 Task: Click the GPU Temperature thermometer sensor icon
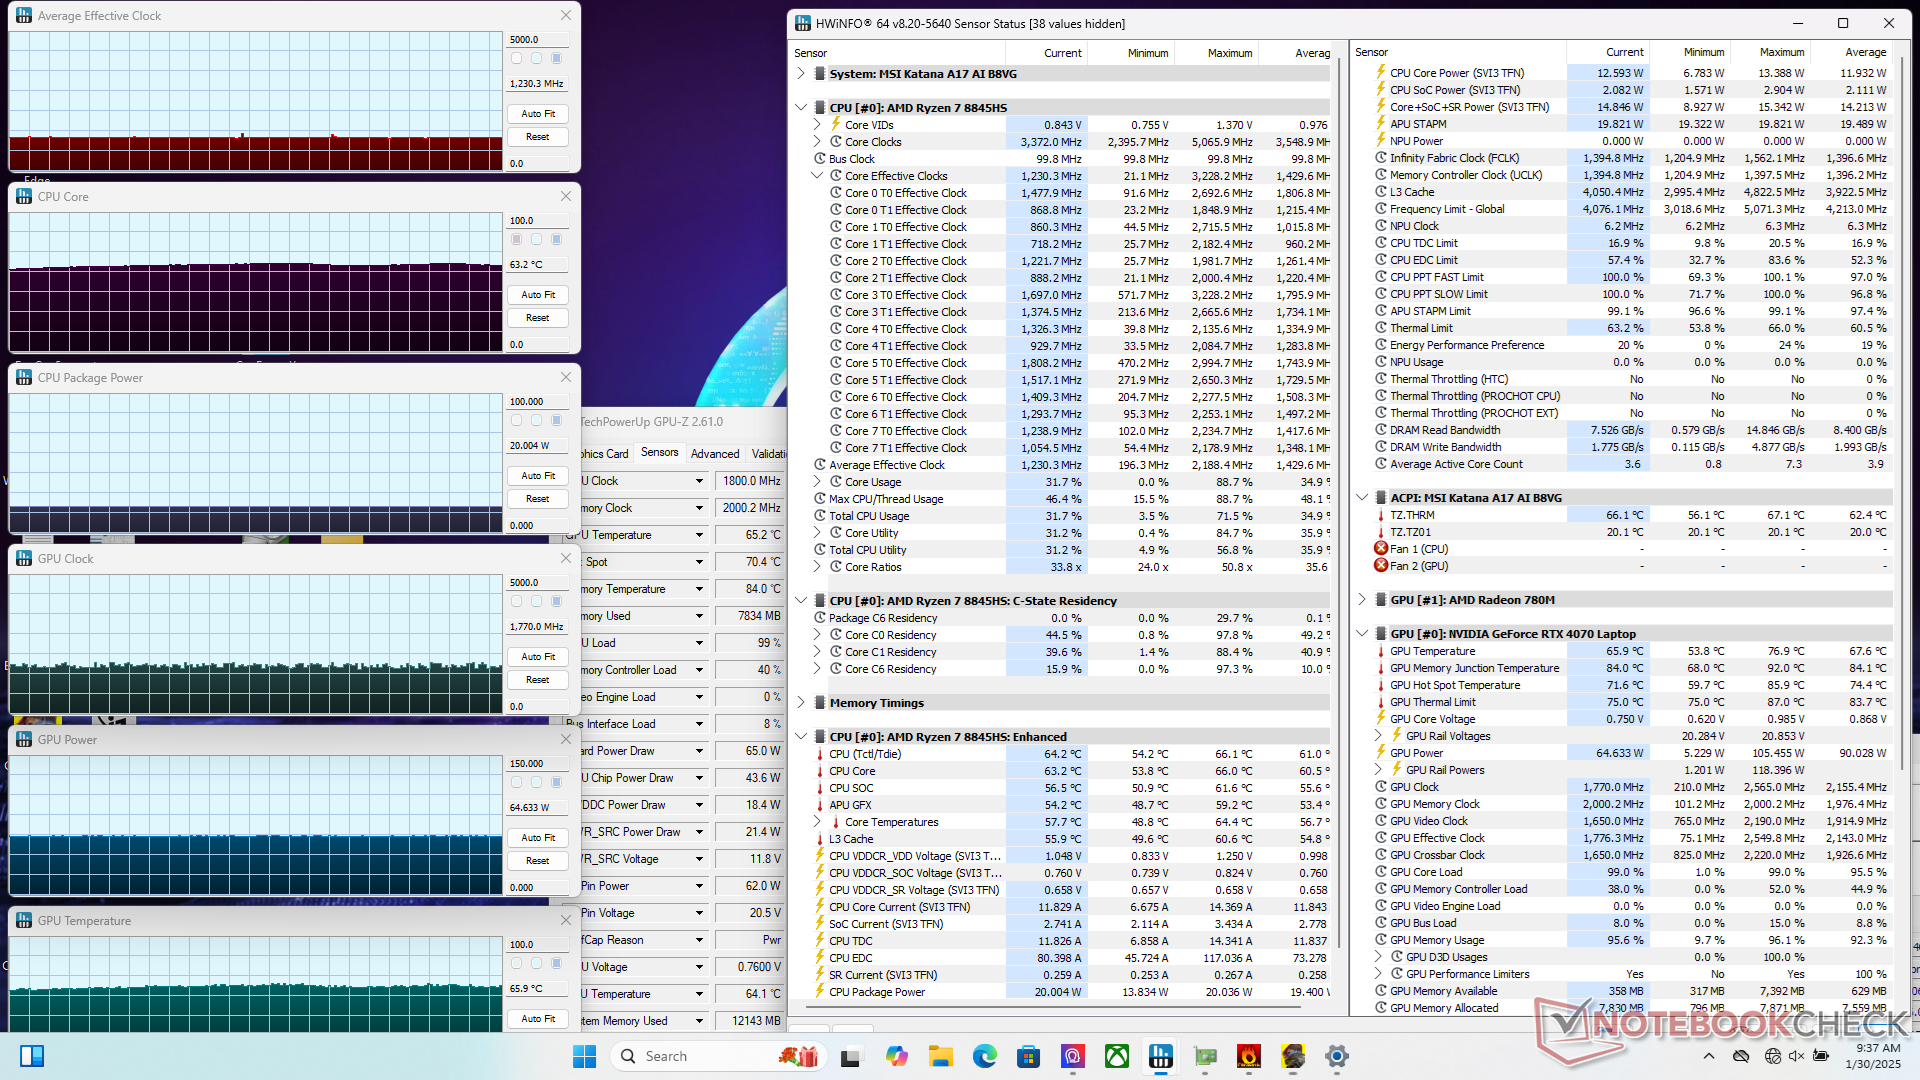(1381, 651)
